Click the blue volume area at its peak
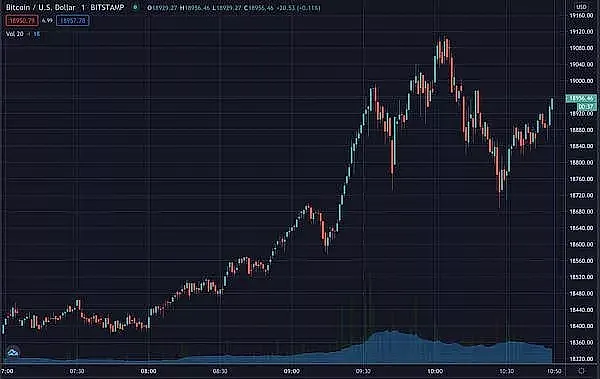The image size is (600, 379). (x=392, y=346)
